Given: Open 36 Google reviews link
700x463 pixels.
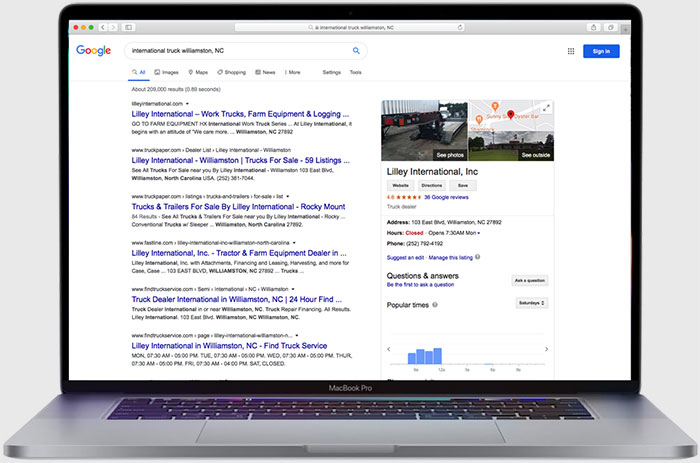Looking at the screenshot, I should (x=446, y=197).
